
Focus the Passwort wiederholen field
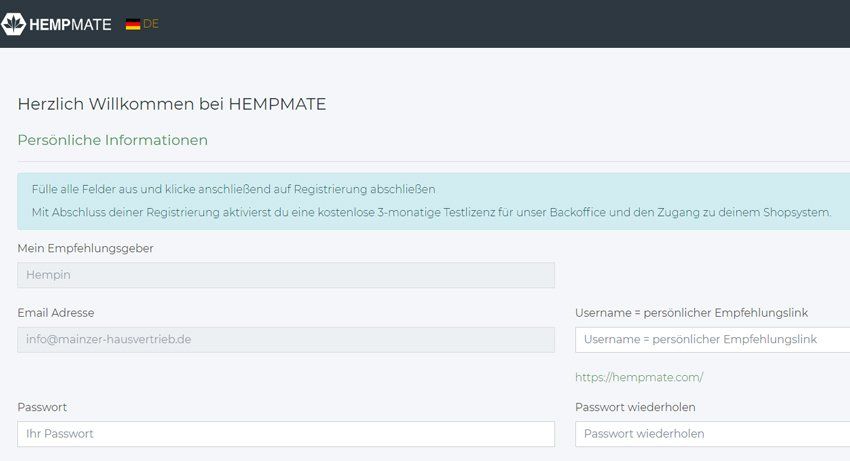[x=712, y=434]
